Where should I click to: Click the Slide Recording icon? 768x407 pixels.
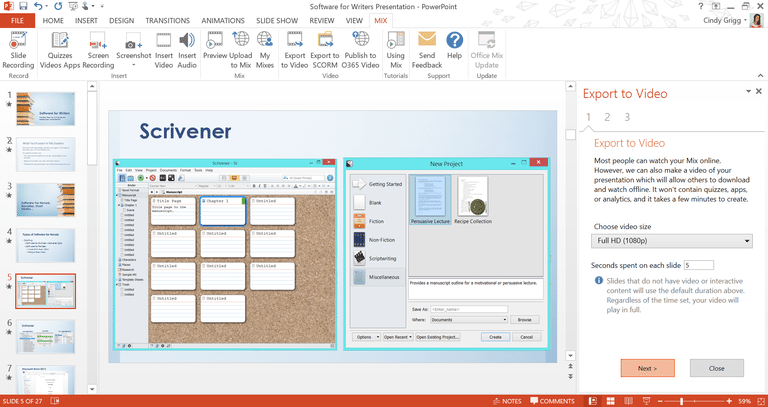click(x=19, y=40)
